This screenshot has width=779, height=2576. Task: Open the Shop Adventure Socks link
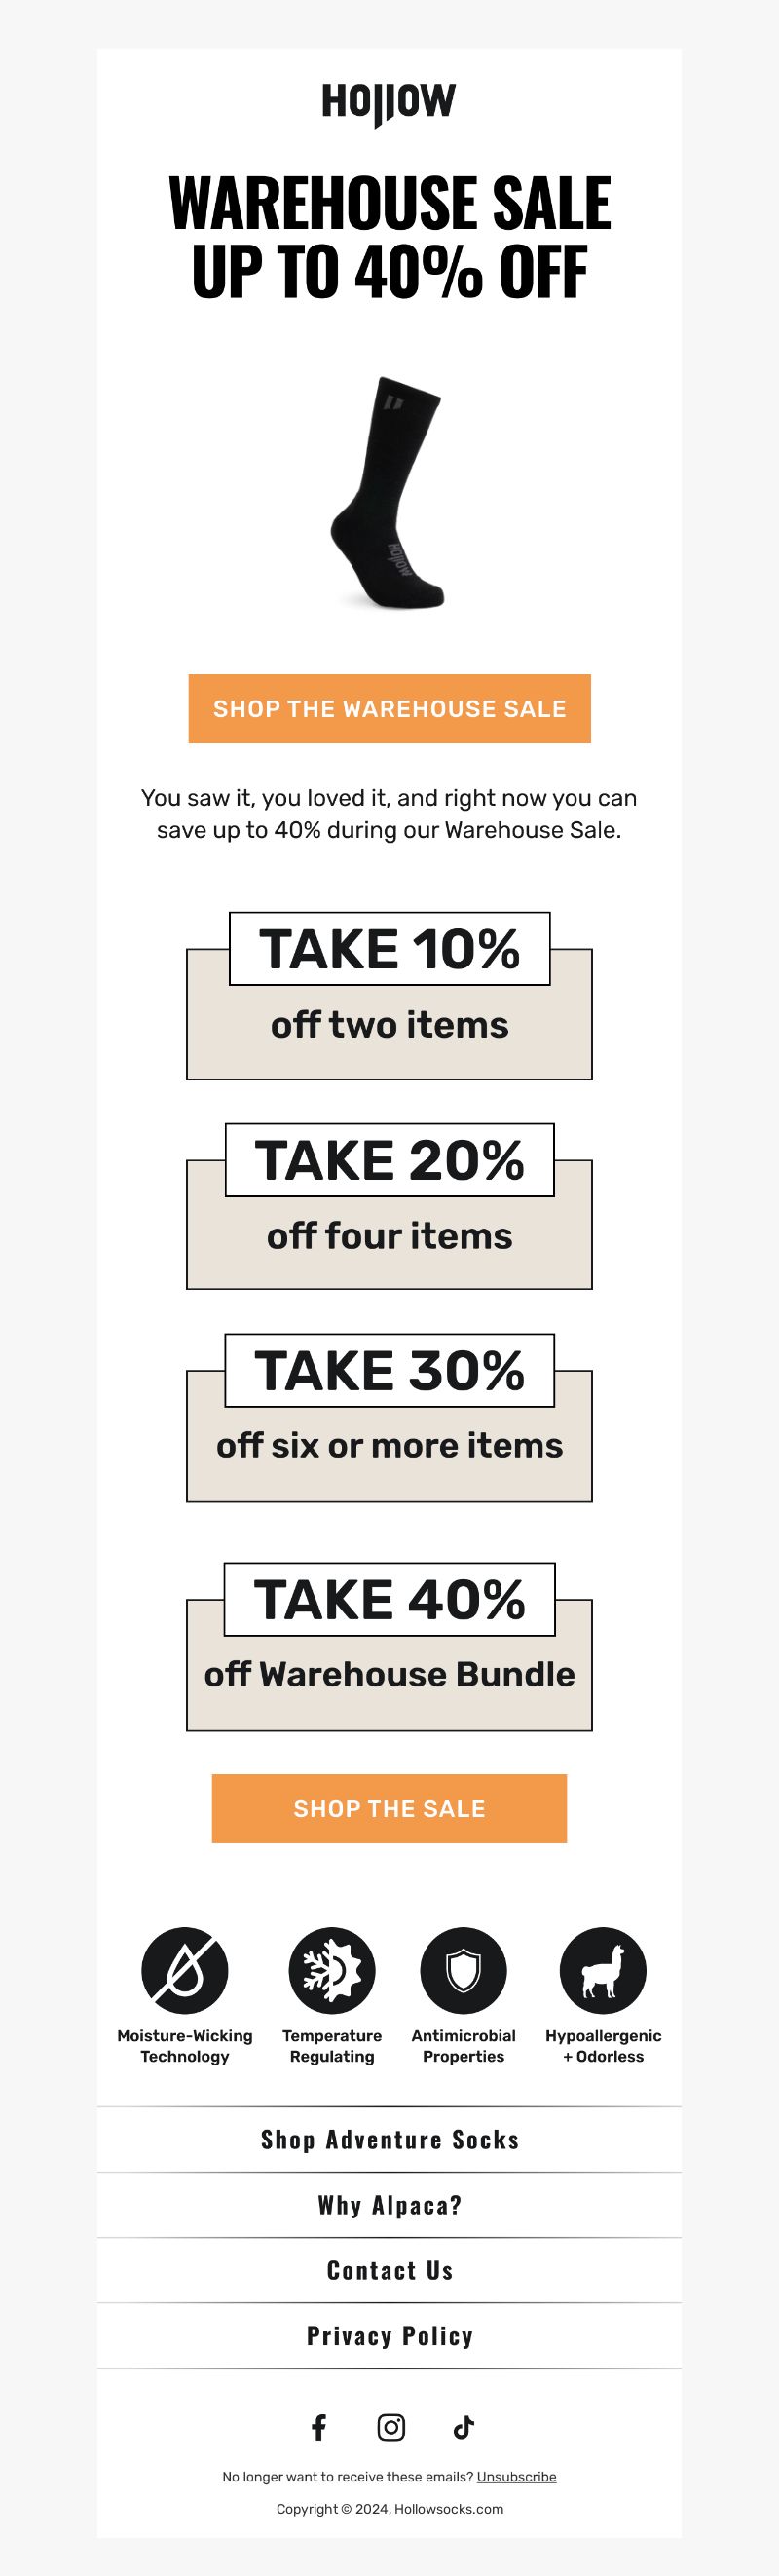pos(390,2139)
